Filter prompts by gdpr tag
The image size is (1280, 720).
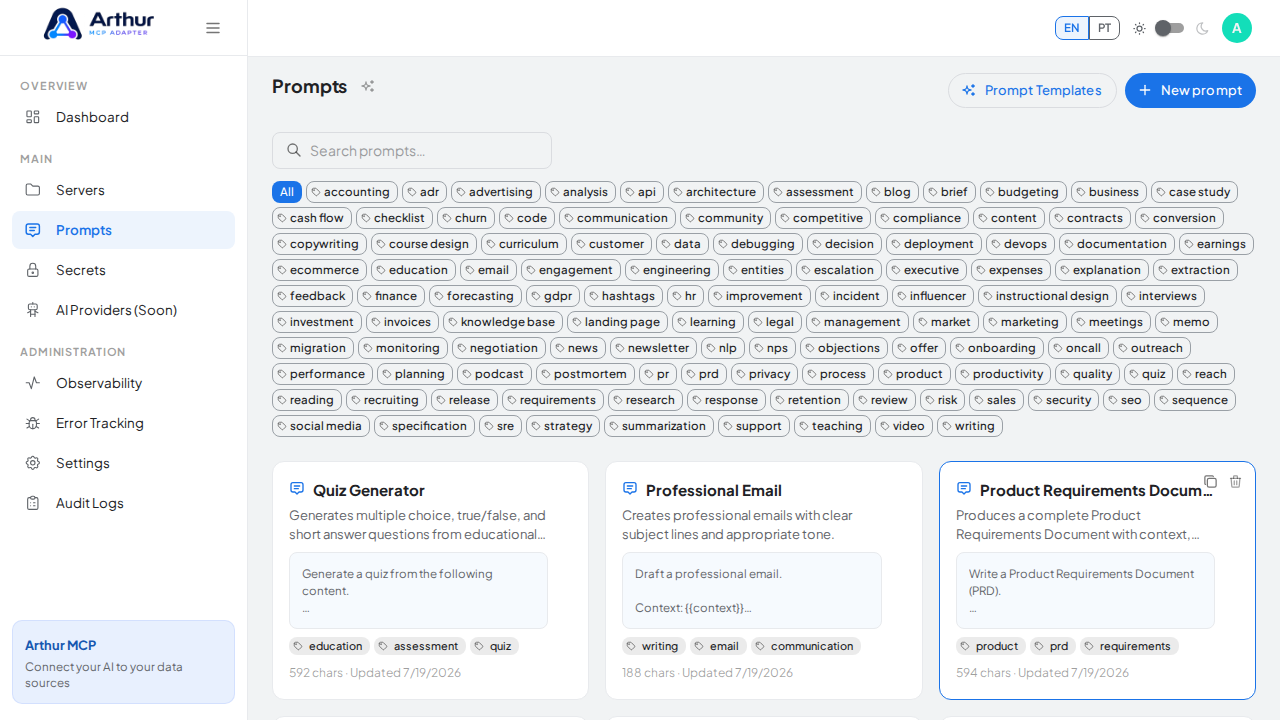(553, 296)
